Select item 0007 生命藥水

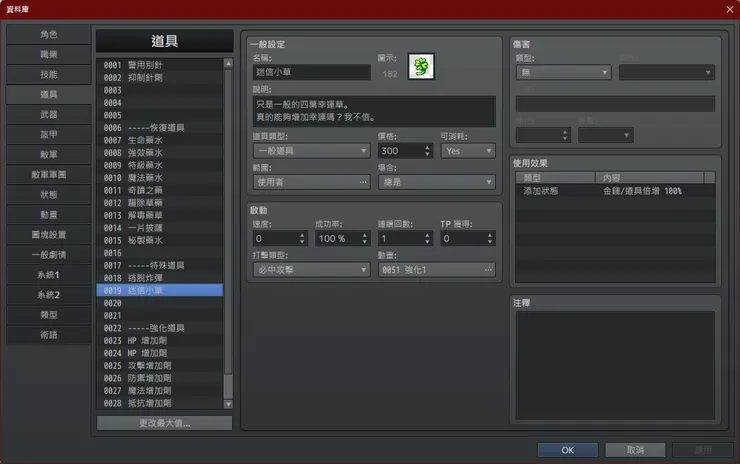pos(160,140)
